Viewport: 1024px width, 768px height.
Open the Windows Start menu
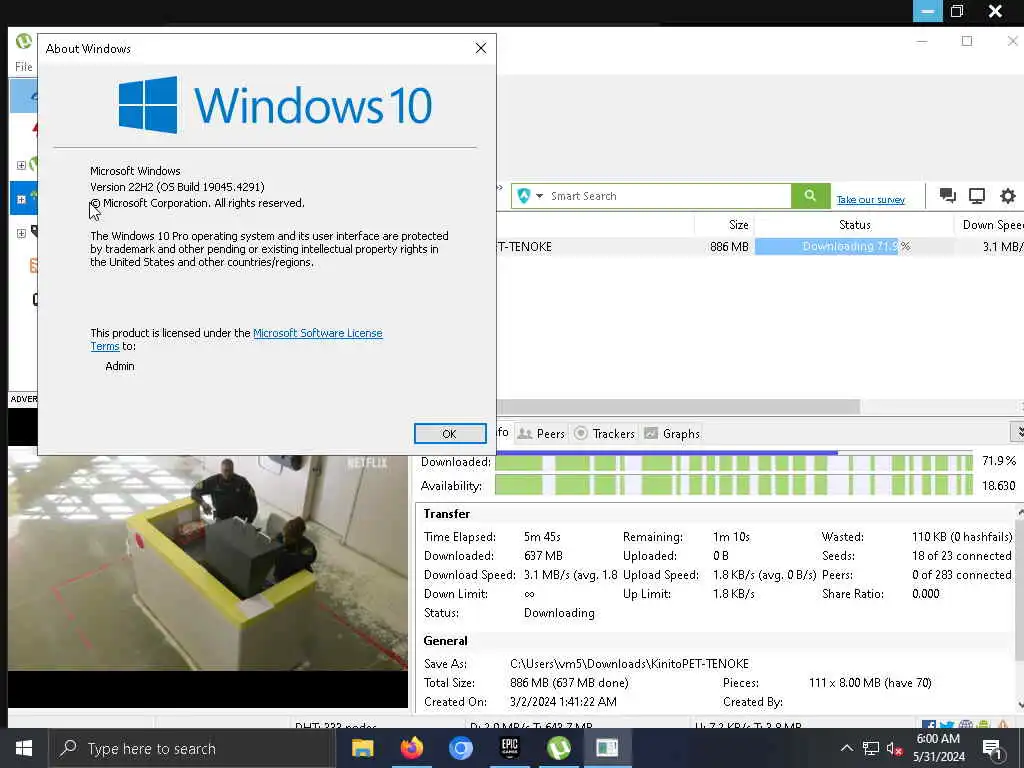[24, 748]
